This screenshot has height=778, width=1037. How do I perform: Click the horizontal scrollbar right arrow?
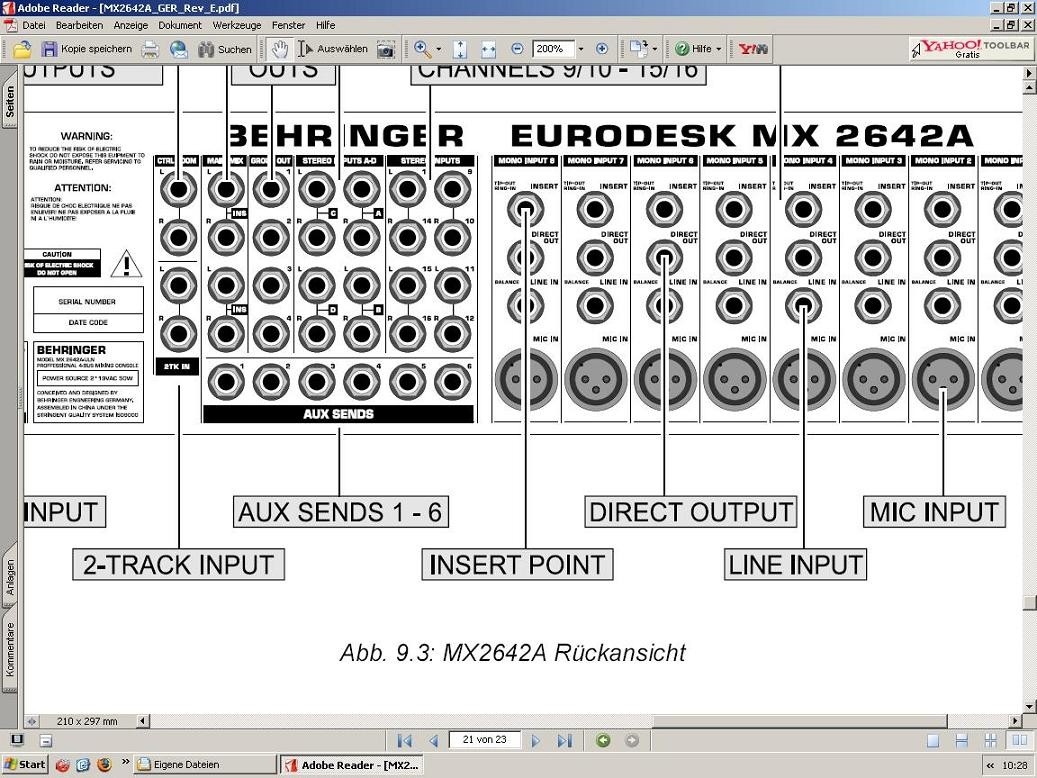point(1016,721)
